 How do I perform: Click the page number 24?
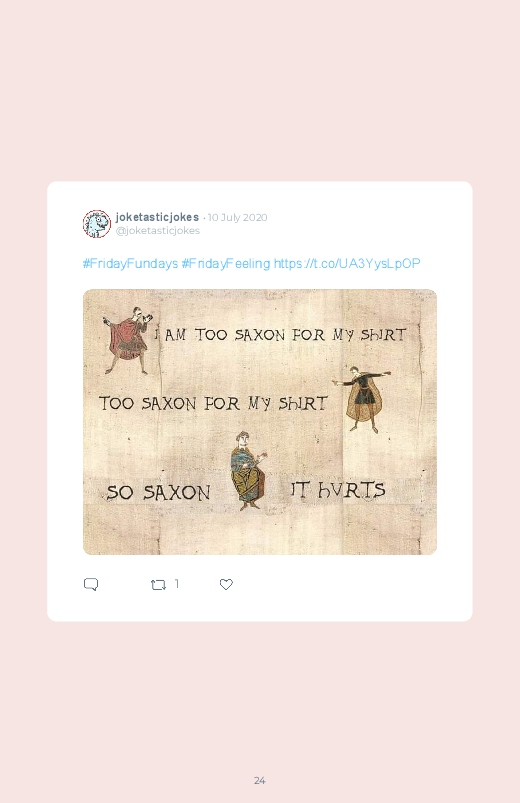coord(260,780)
